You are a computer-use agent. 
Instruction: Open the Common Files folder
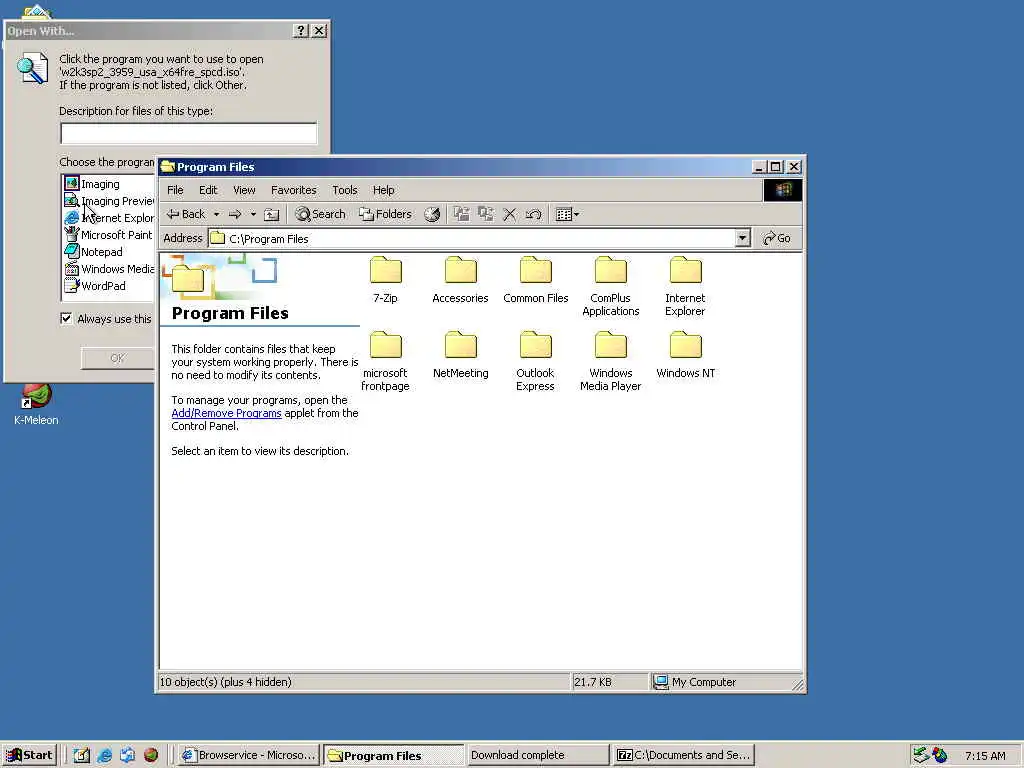[536, 281]
